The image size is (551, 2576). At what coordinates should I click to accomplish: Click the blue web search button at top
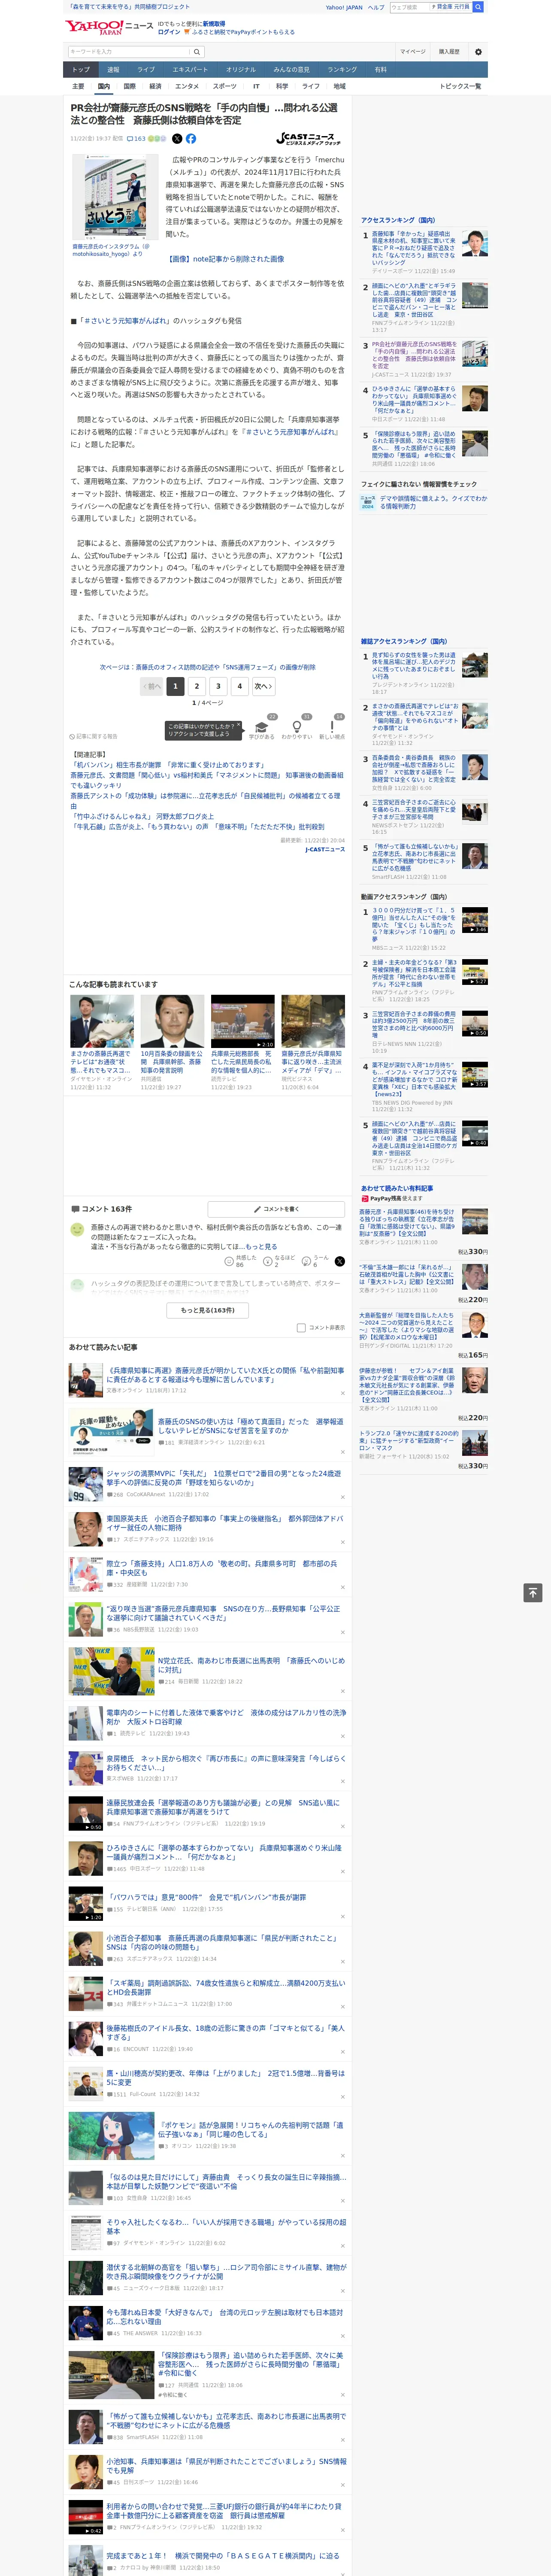pyautogui.click(x=478, y=7)
